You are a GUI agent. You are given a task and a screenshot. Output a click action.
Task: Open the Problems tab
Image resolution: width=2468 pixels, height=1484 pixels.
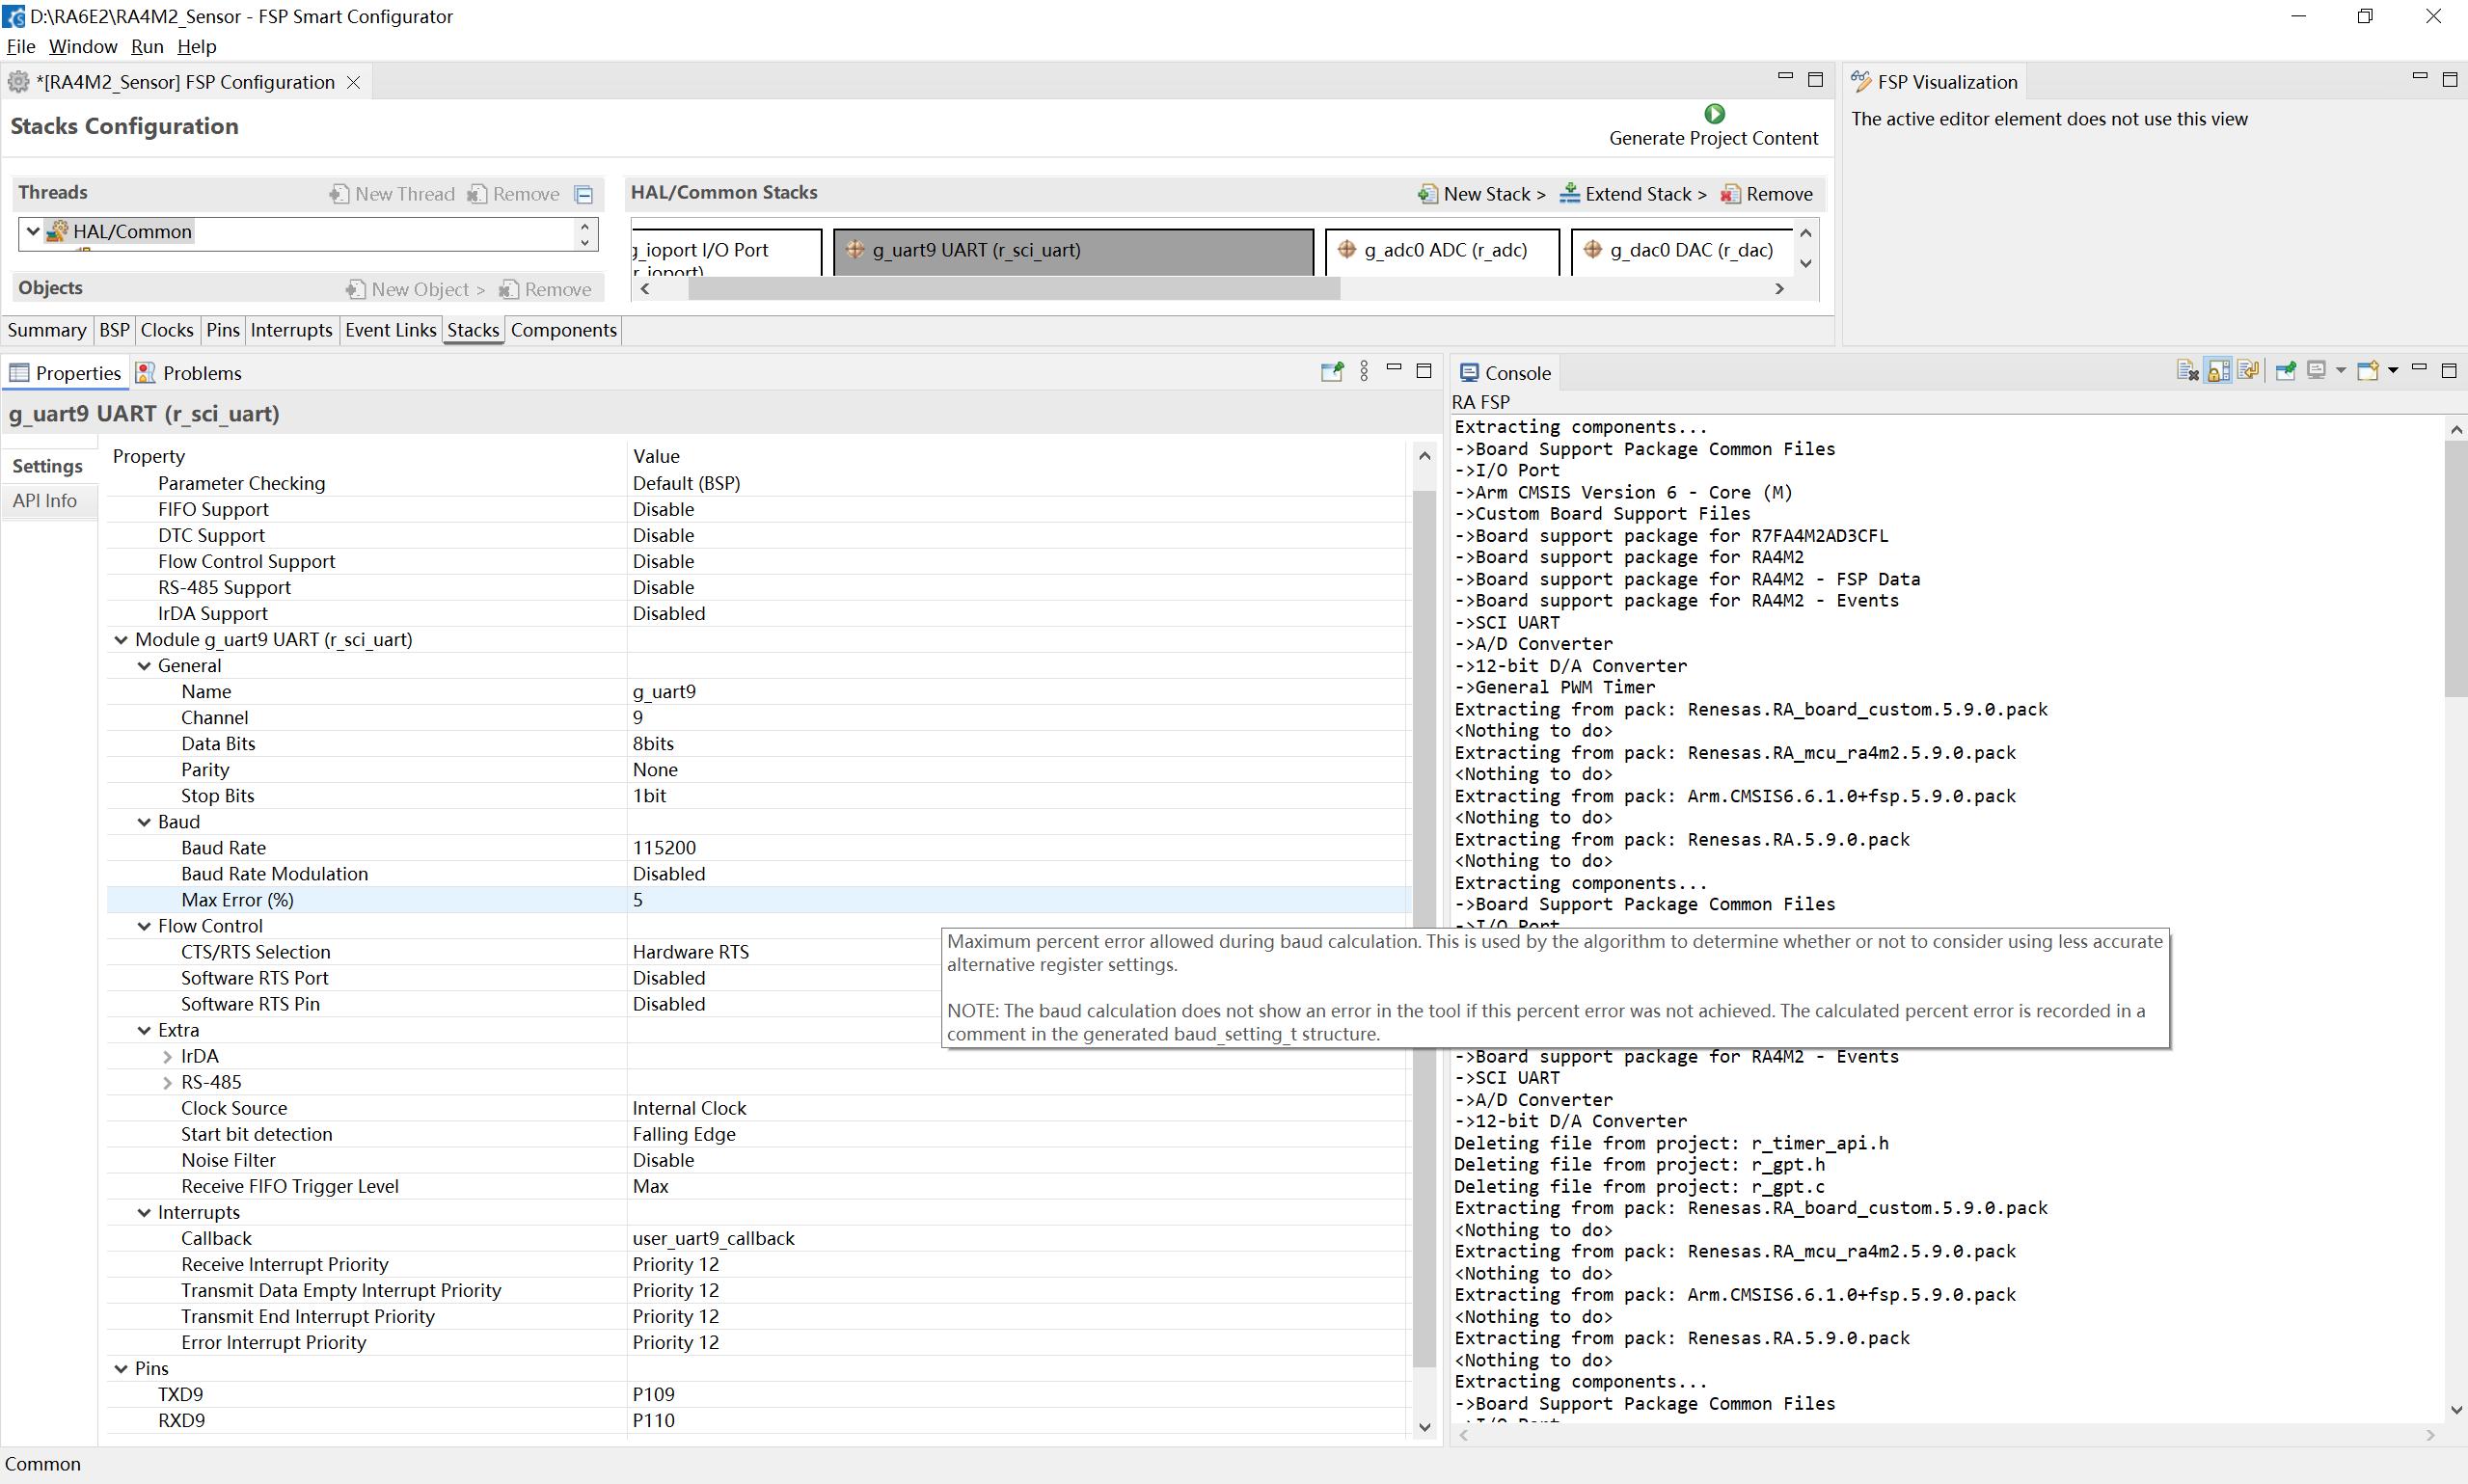pyautogui.click(x=190, y=373)
